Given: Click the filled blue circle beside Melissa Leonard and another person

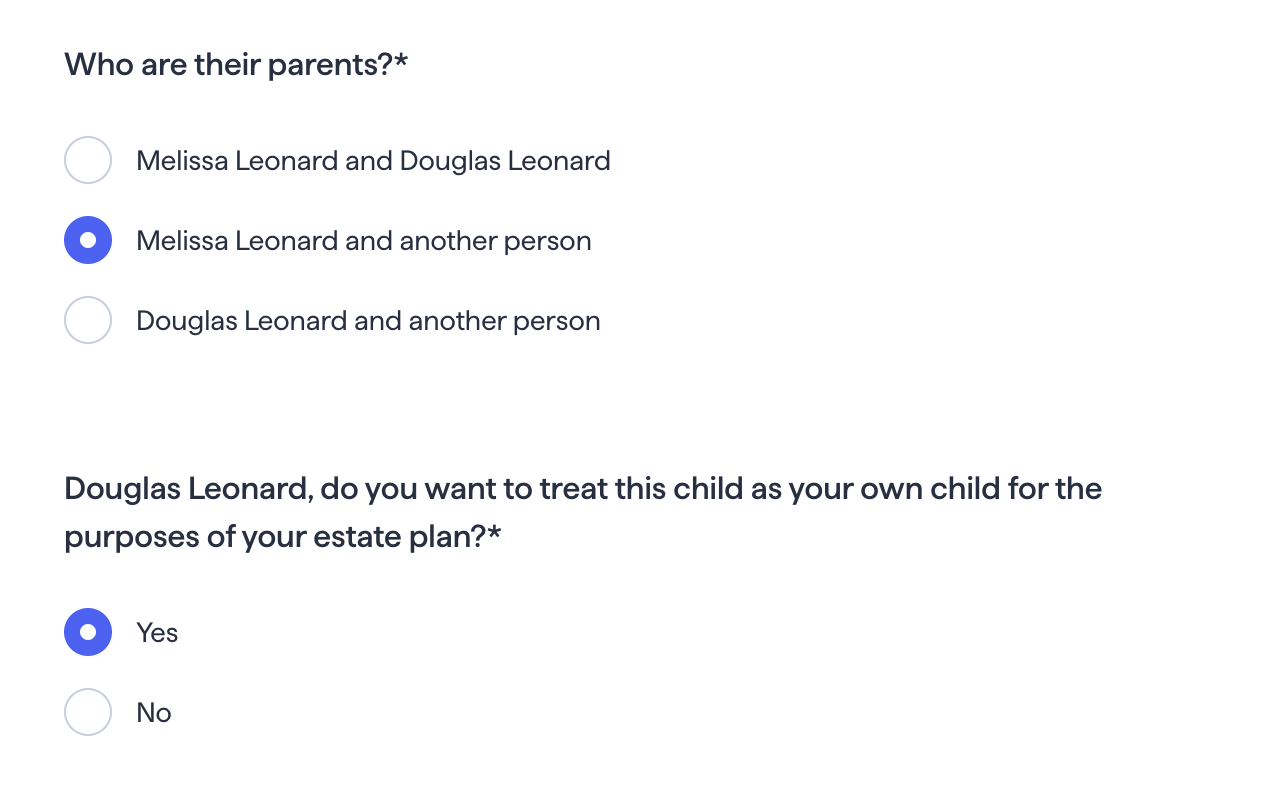Looking at the screenshot, I should pyautogui.click(x=88, y=240).
